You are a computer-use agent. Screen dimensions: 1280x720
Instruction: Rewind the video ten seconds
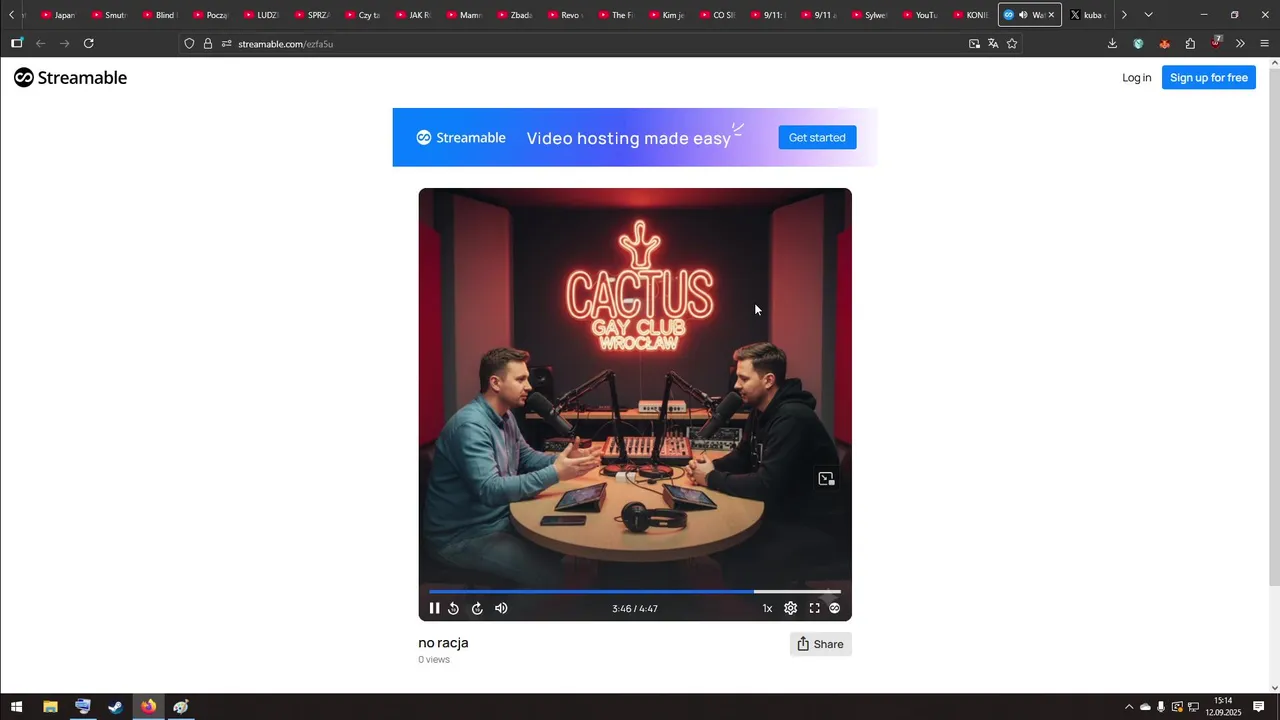click(x=453, y=608)
